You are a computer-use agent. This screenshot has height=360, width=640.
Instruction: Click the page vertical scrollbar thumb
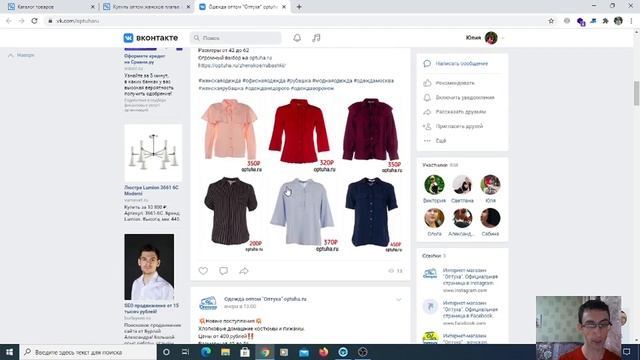[x=636, y=93]
